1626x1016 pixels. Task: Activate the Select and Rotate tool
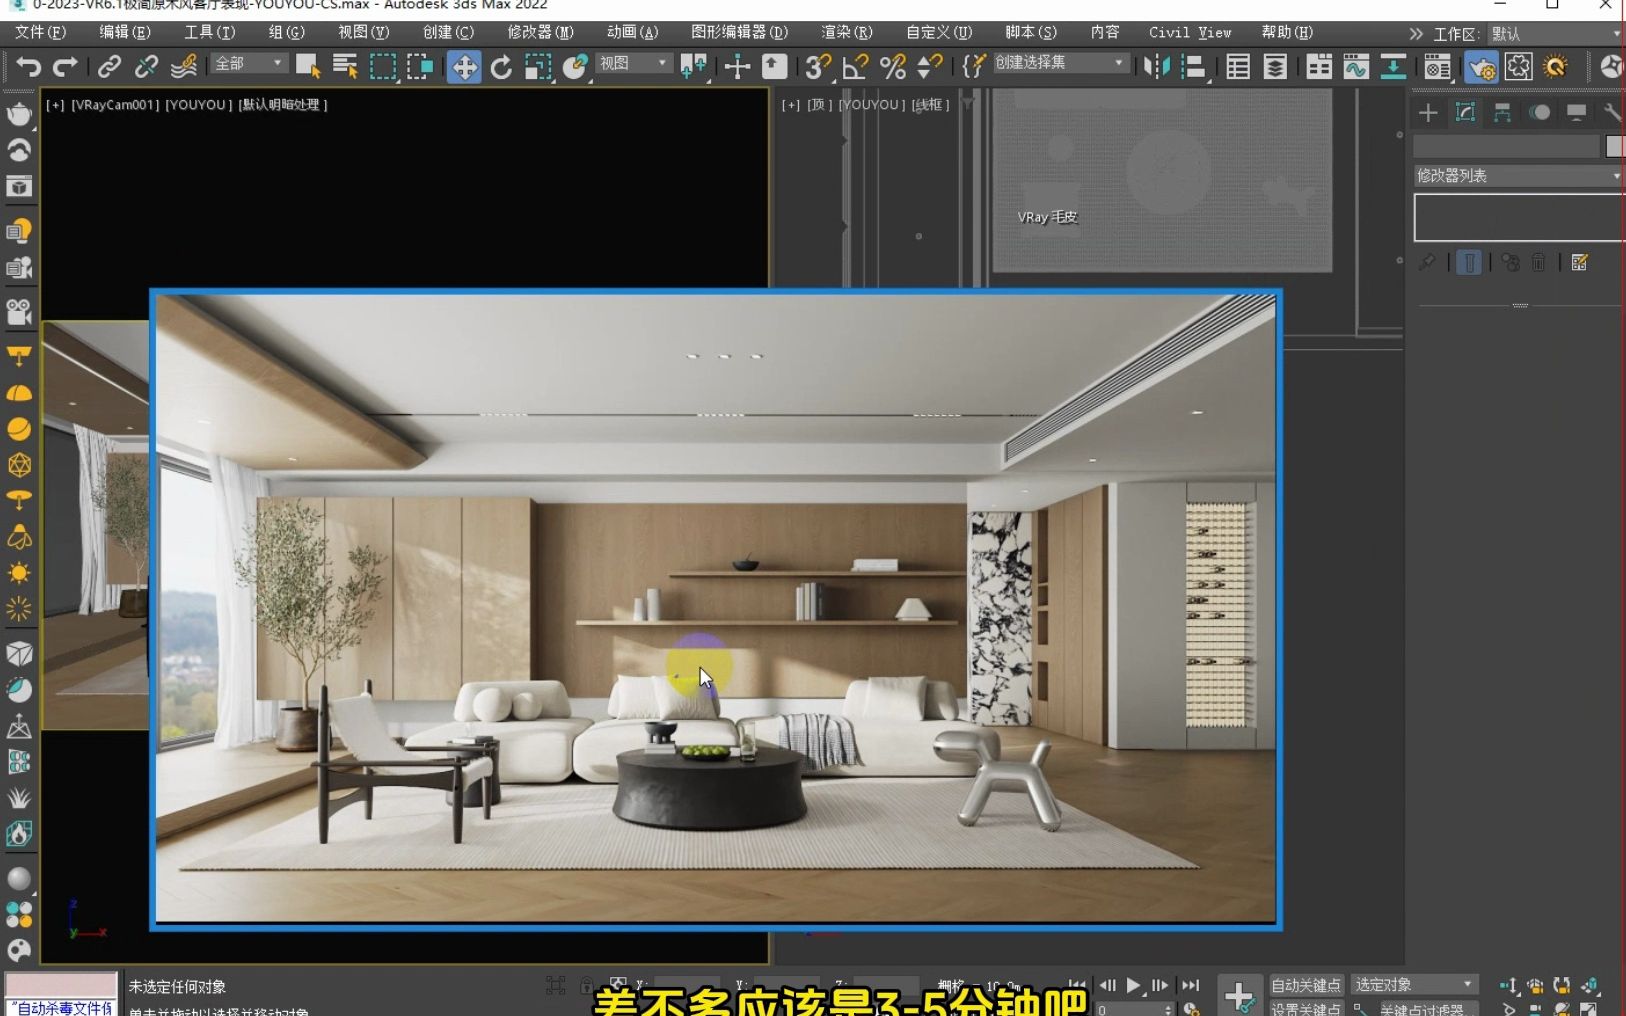tap(501, 67)
